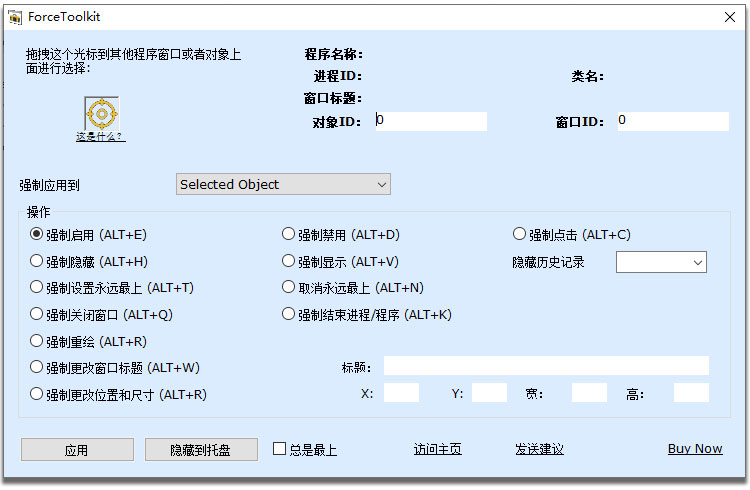Click the 类名: label

tap(587, 76)
